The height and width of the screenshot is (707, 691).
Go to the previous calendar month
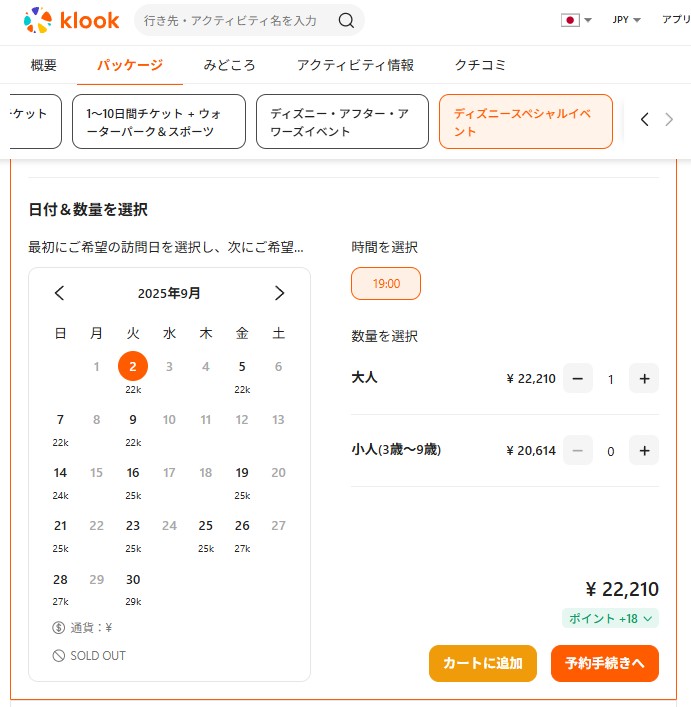59,293
